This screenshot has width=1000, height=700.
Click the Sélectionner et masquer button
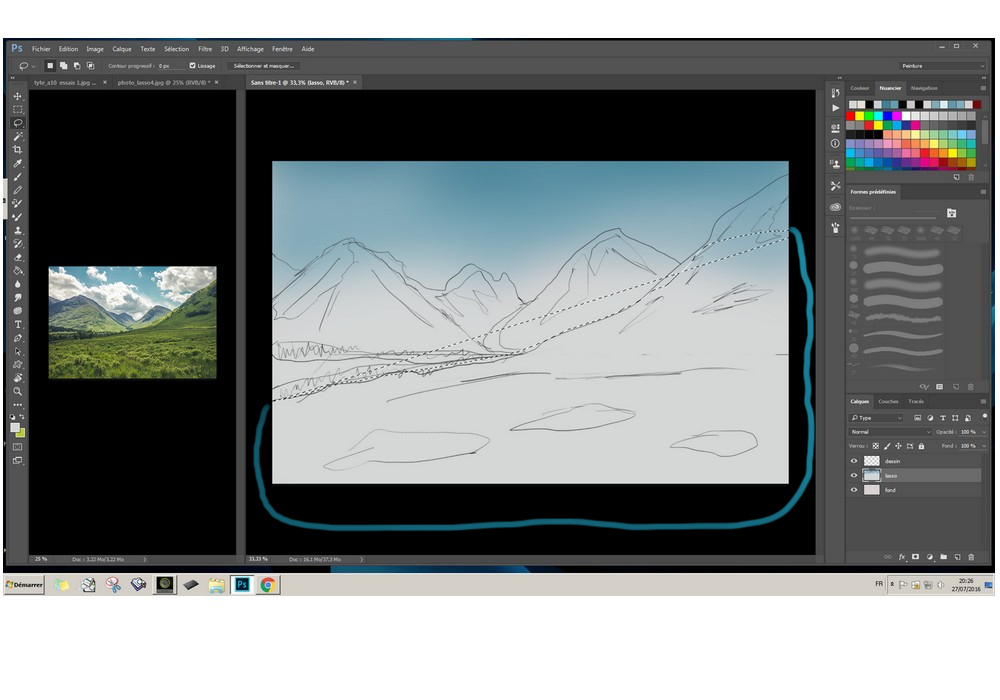[265, 66]
